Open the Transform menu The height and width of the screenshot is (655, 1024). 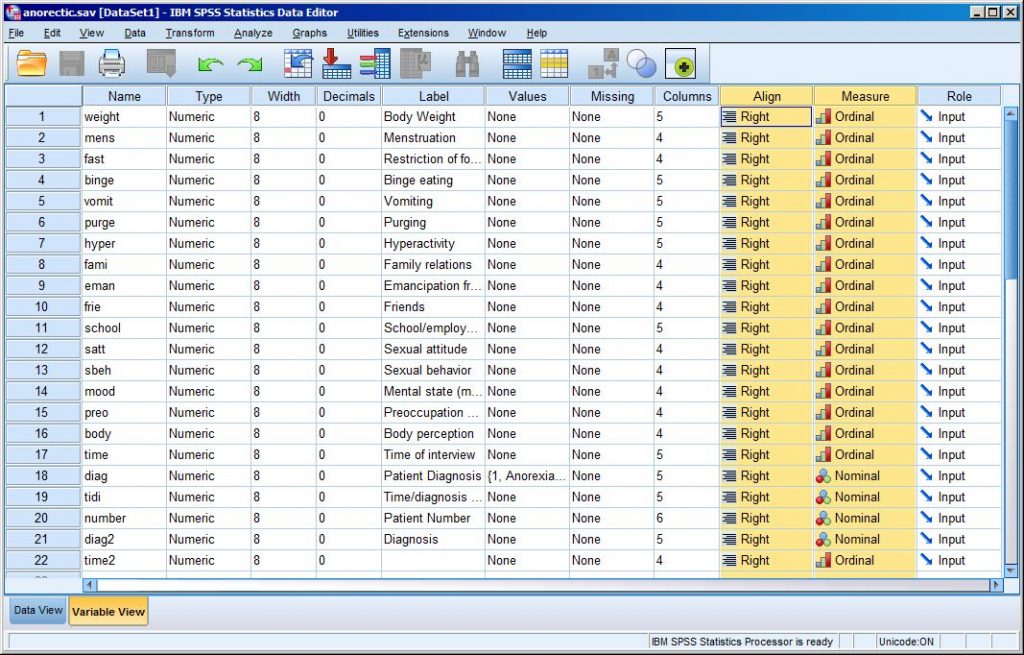coord(190,33)
